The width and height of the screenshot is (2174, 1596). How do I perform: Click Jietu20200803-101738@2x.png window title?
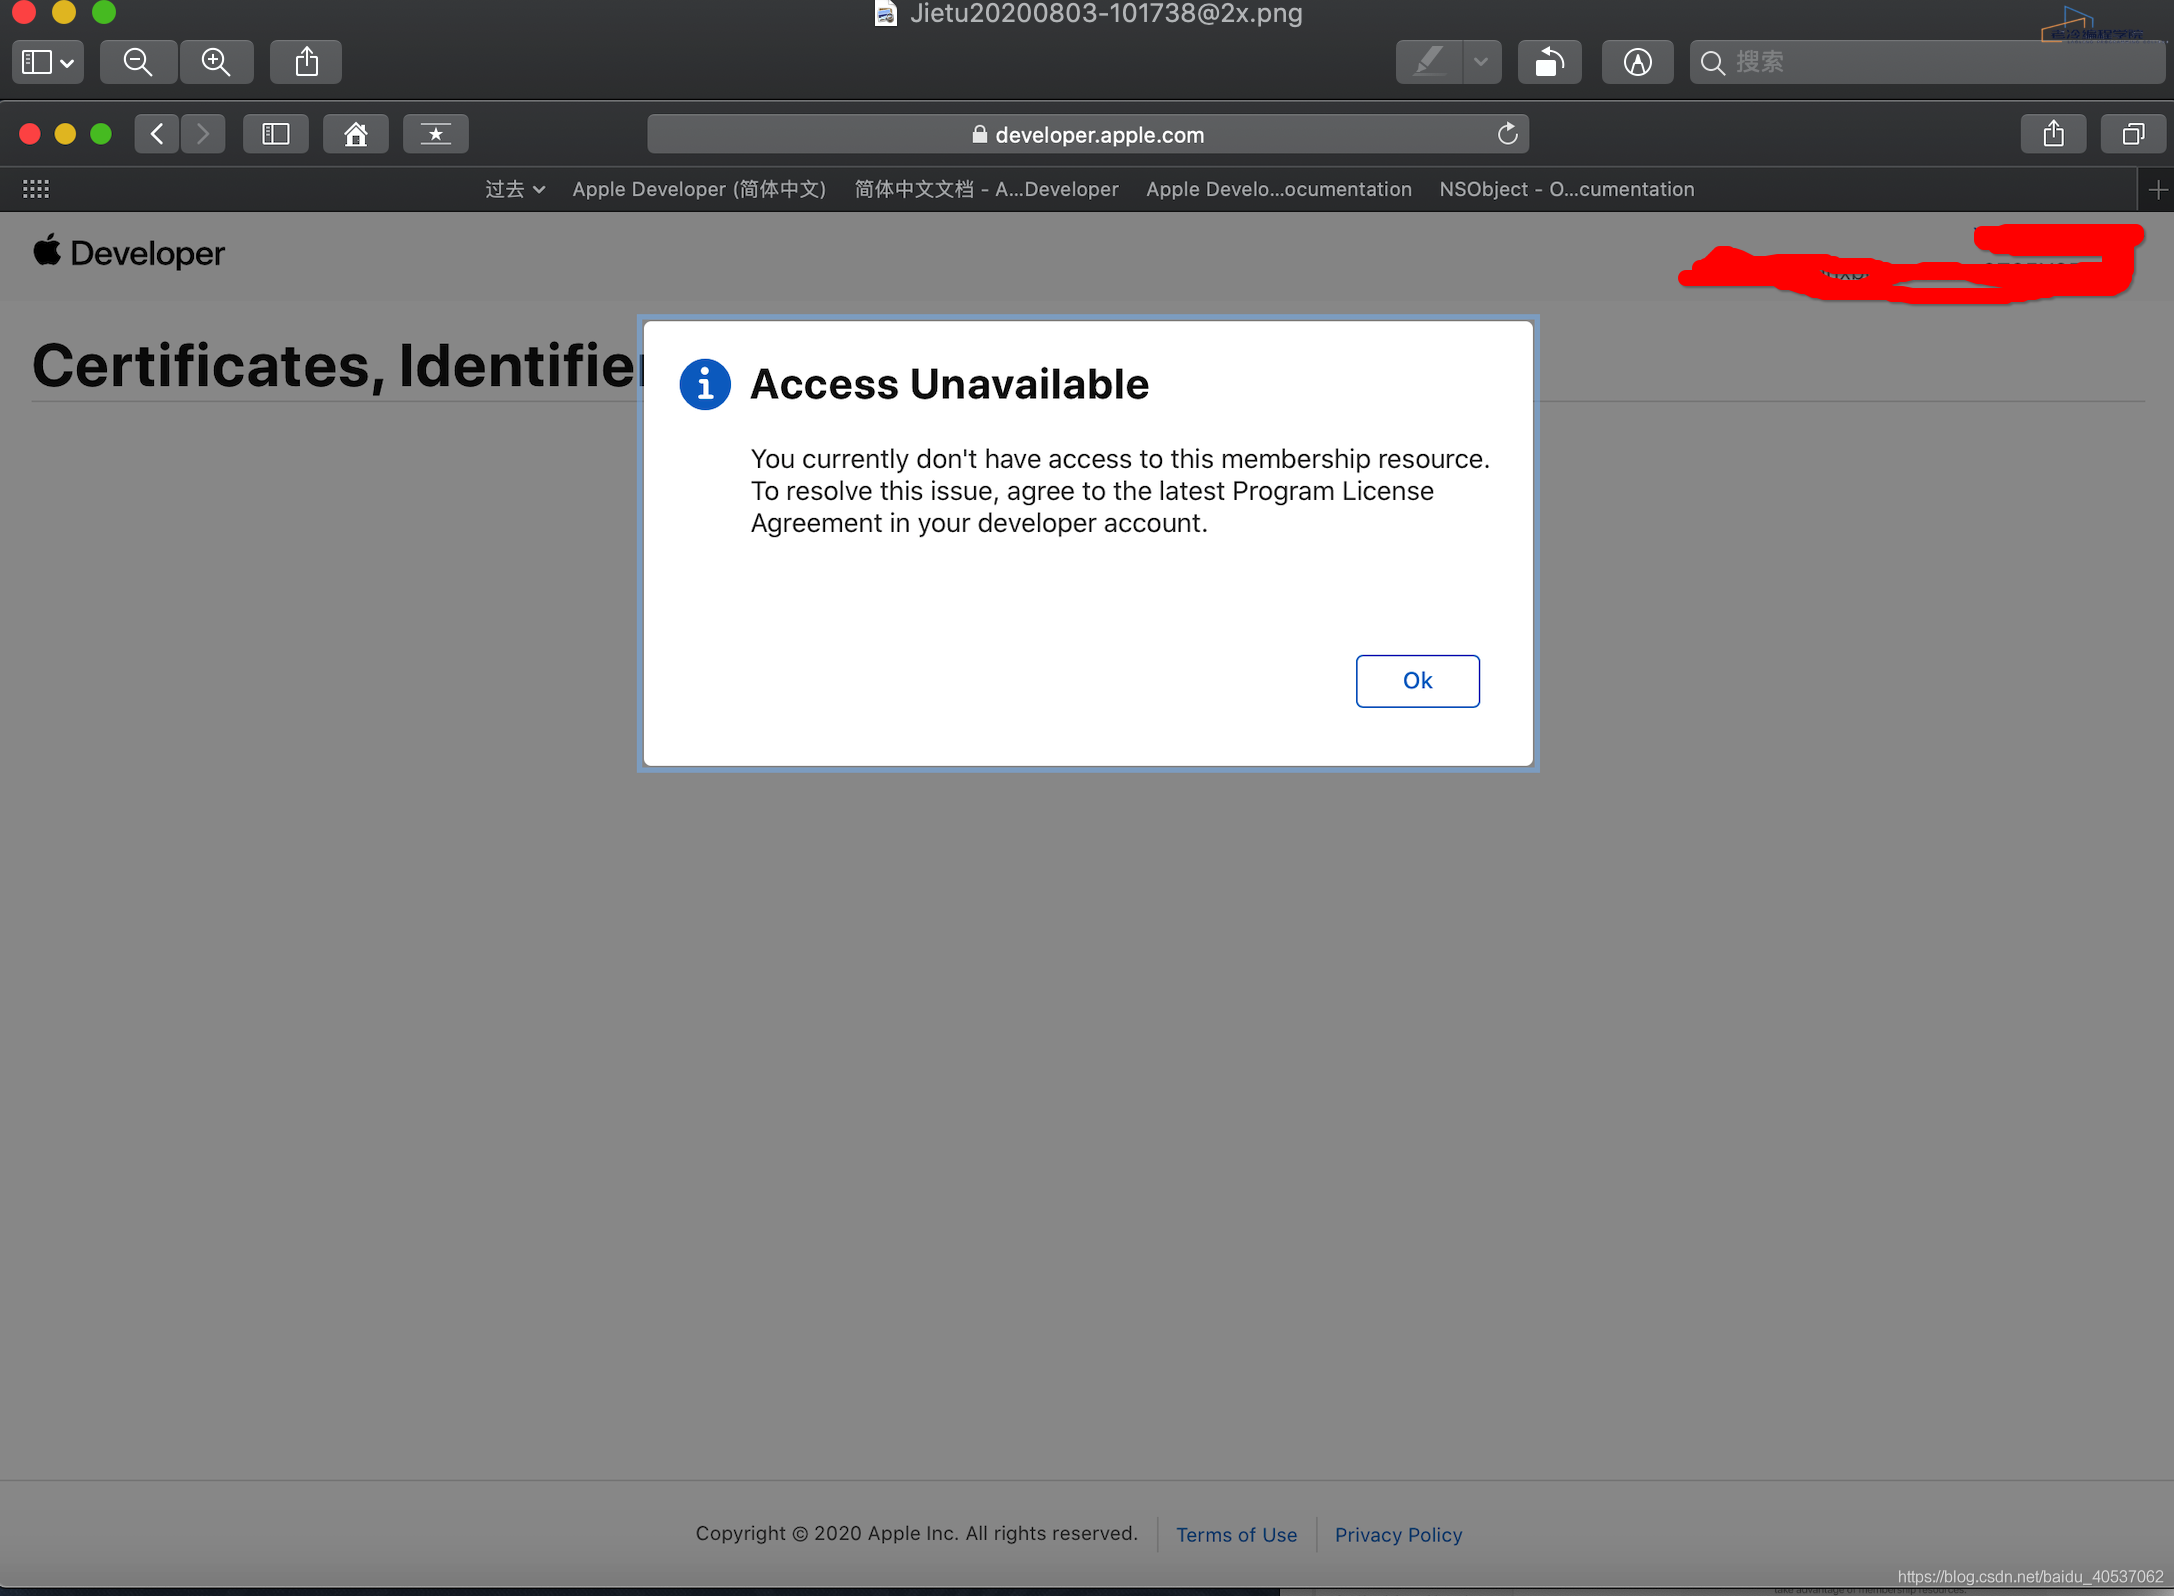(1106, 13)
